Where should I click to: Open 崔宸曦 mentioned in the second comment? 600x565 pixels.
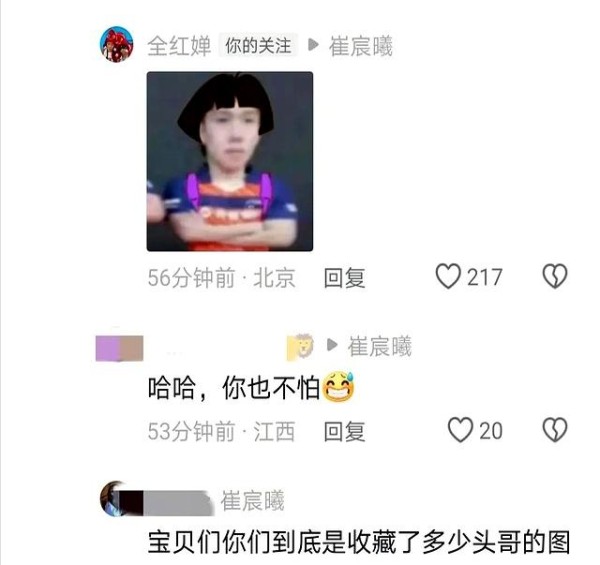[x=379, y=346]
